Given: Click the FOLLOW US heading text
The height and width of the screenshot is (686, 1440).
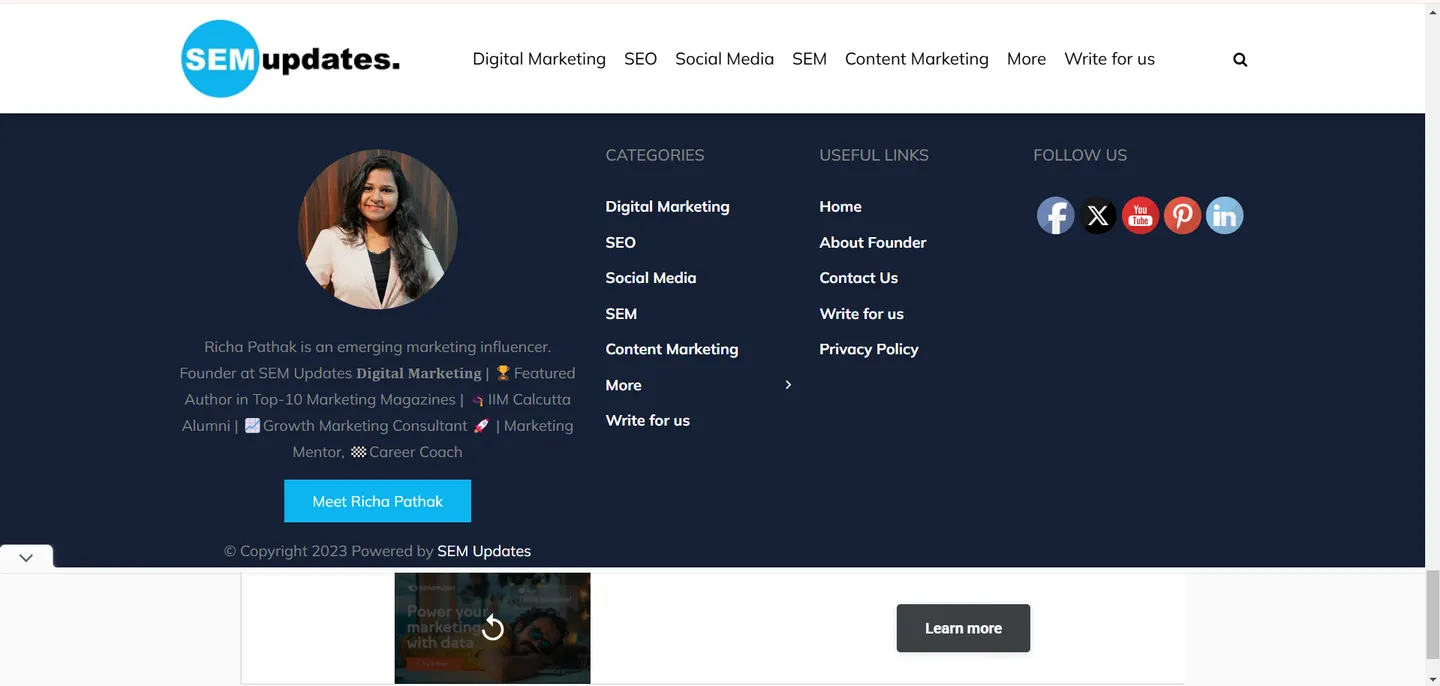Looking at the screenshot, I should 1080,155.
